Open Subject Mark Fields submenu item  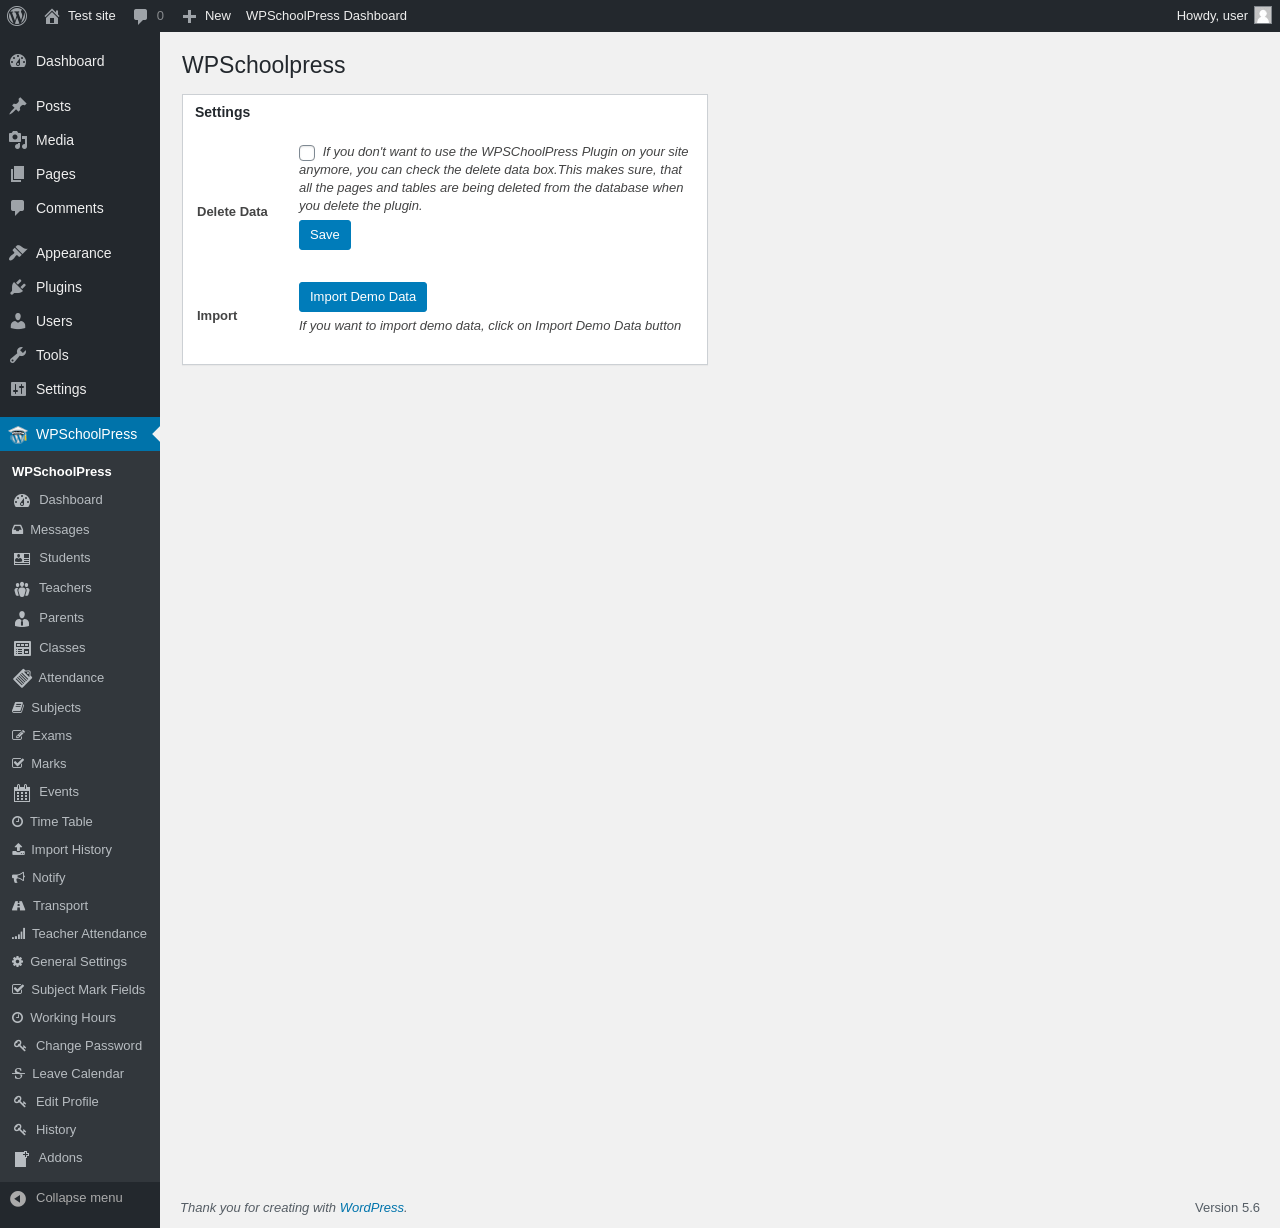click(x=80, y=990)
